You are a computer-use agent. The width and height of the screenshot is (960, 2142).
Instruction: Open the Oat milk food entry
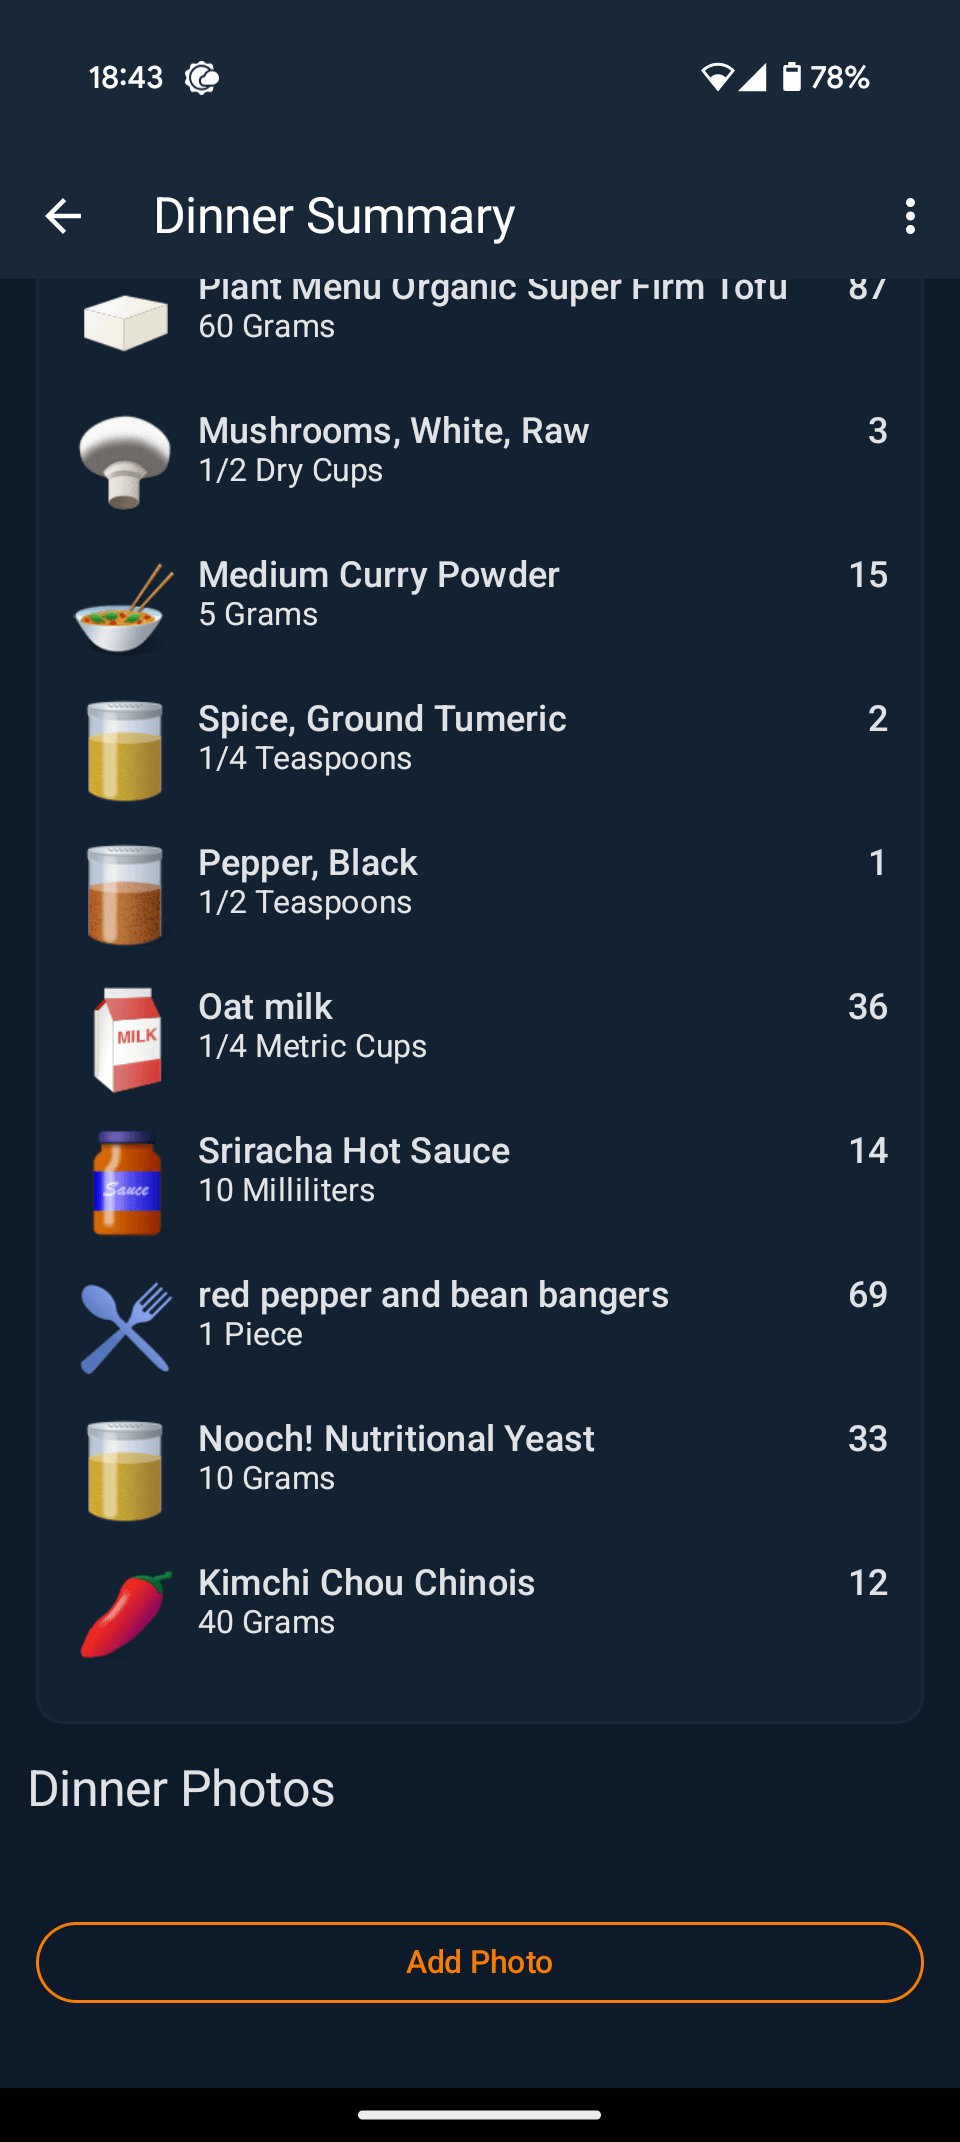(x=266, y=1008)
